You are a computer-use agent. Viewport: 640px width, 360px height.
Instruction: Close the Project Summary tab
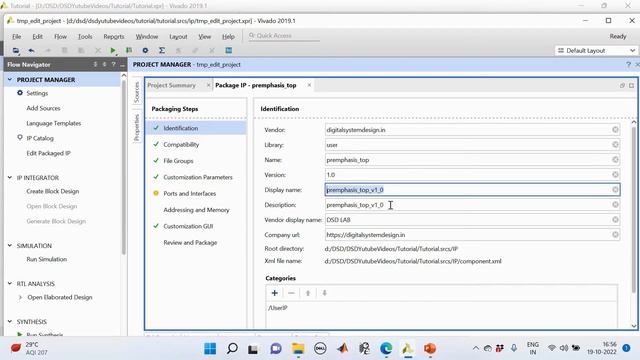(x=208, y=85)
